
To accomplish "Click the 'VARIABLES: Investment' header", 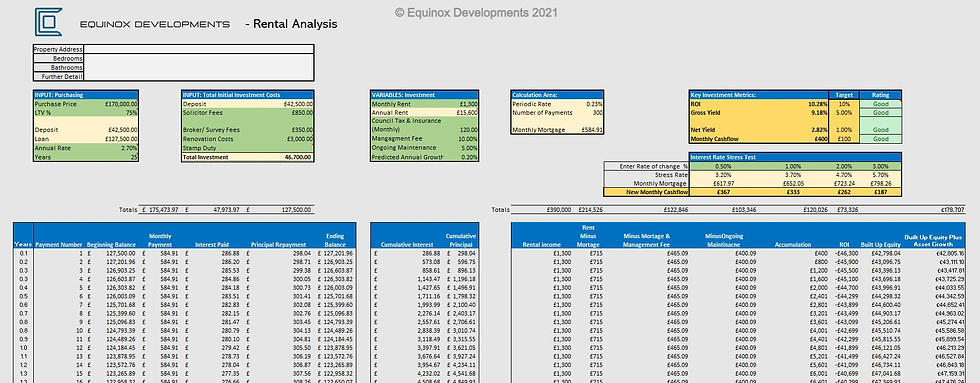I will click(x=425, y=95).
